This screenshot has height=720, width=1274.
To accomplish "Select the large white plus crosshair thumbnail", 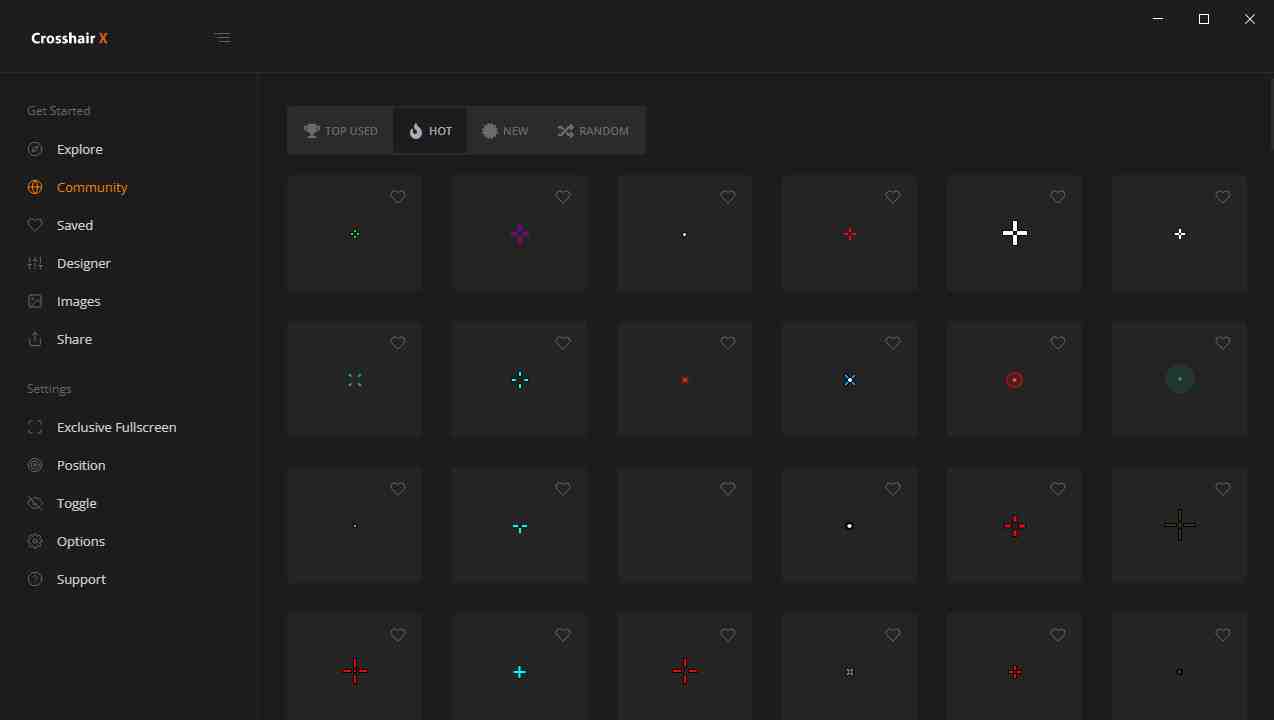I will click(x=1014, y=234).
